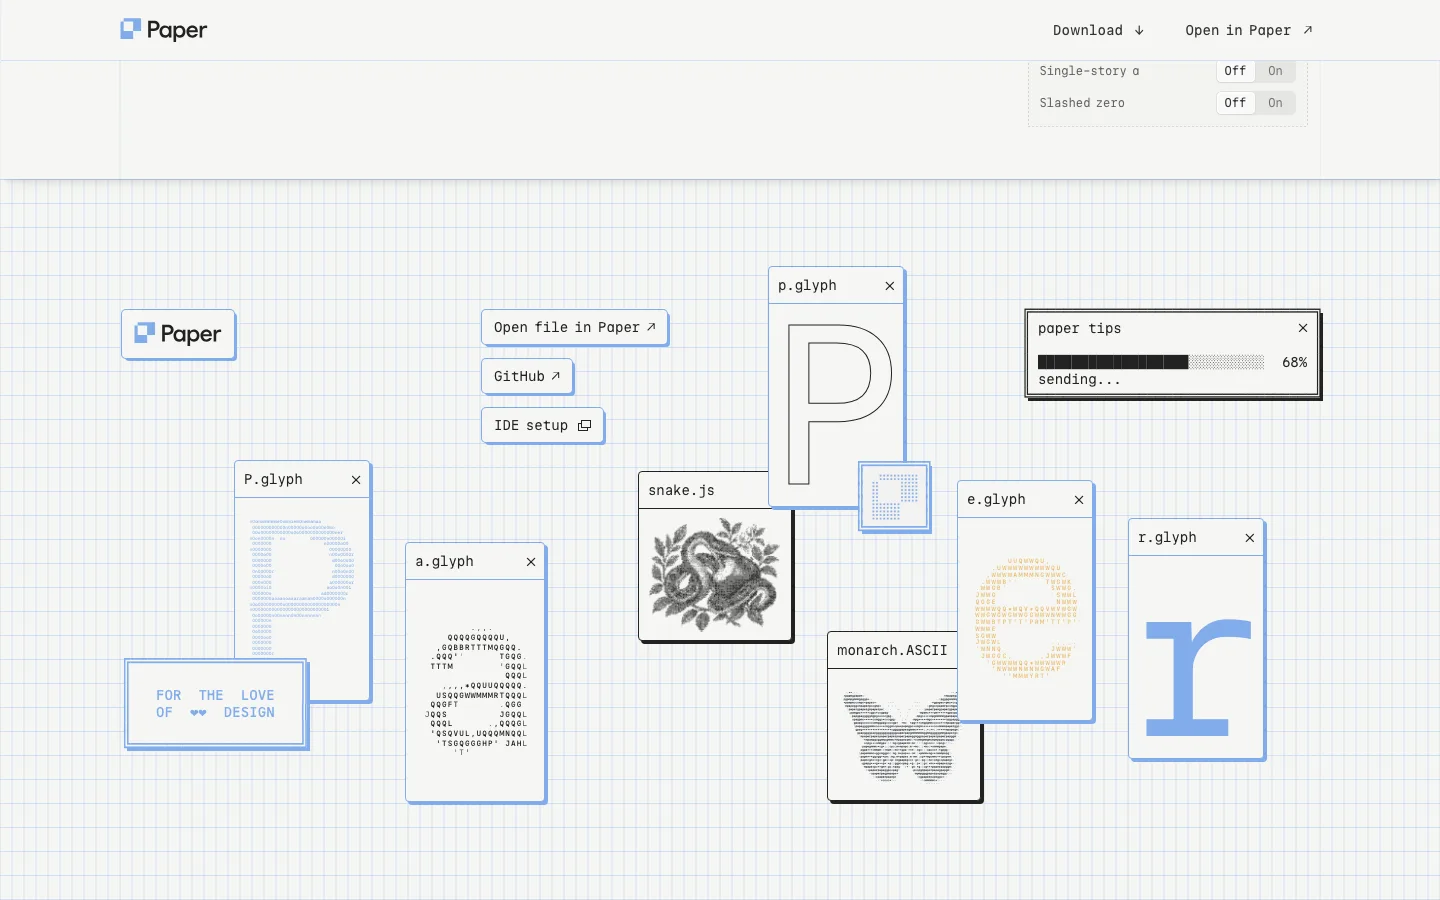Click the Paper logo card on the canvas
1440x900 pixels.
coord(178,334)
